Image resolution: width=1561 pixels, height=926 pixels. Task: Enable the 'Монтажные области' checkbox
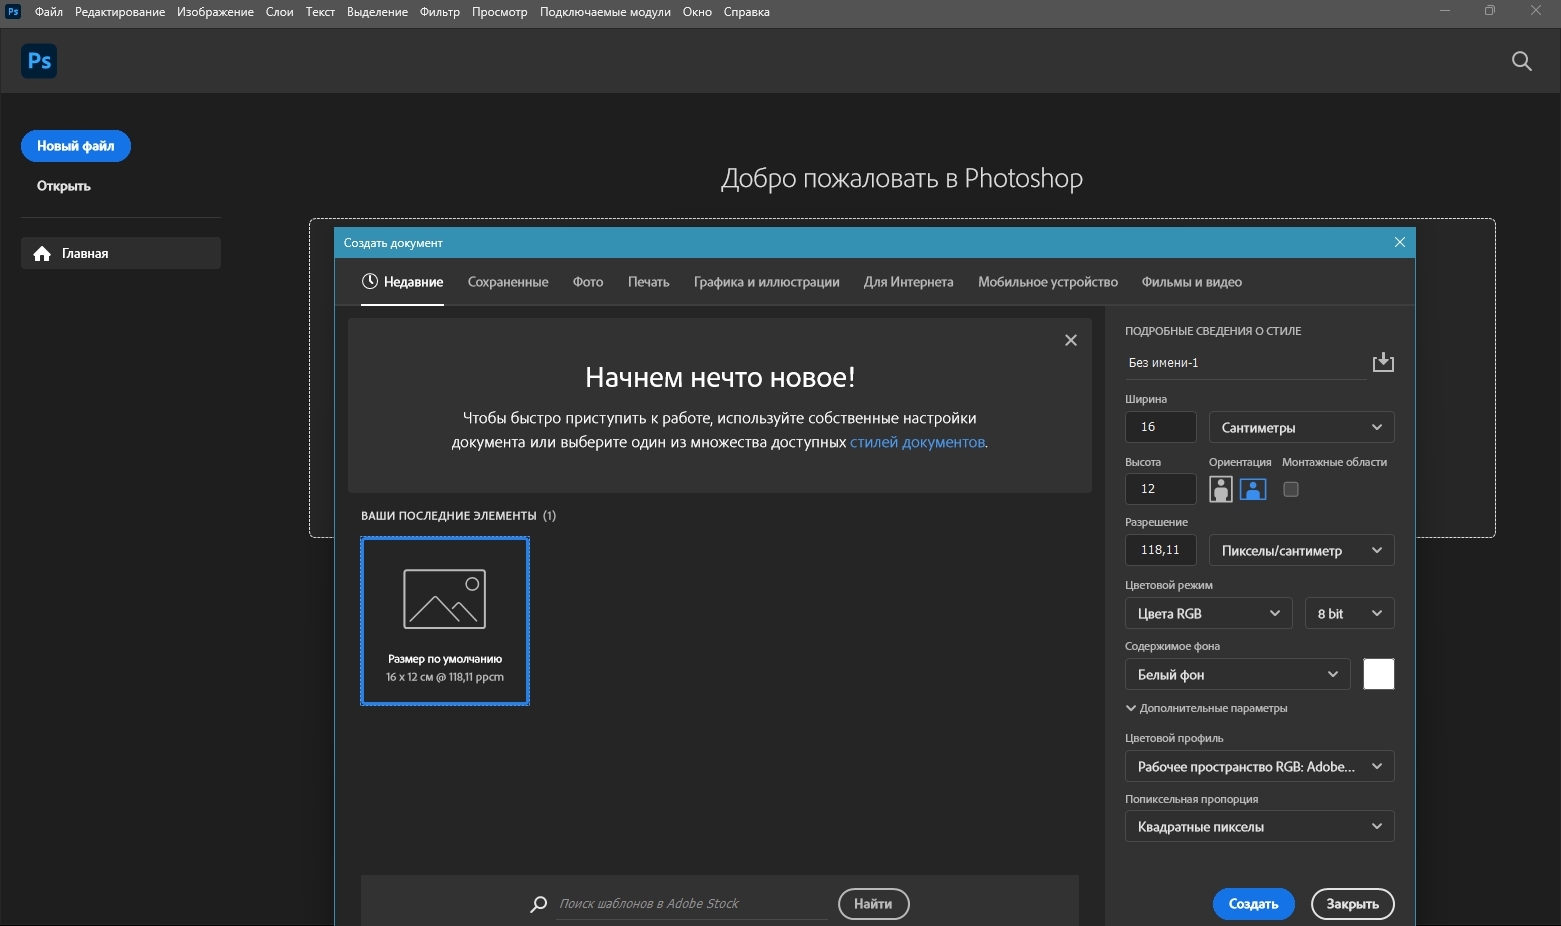pyautogui.click(x=1291, y=489)
